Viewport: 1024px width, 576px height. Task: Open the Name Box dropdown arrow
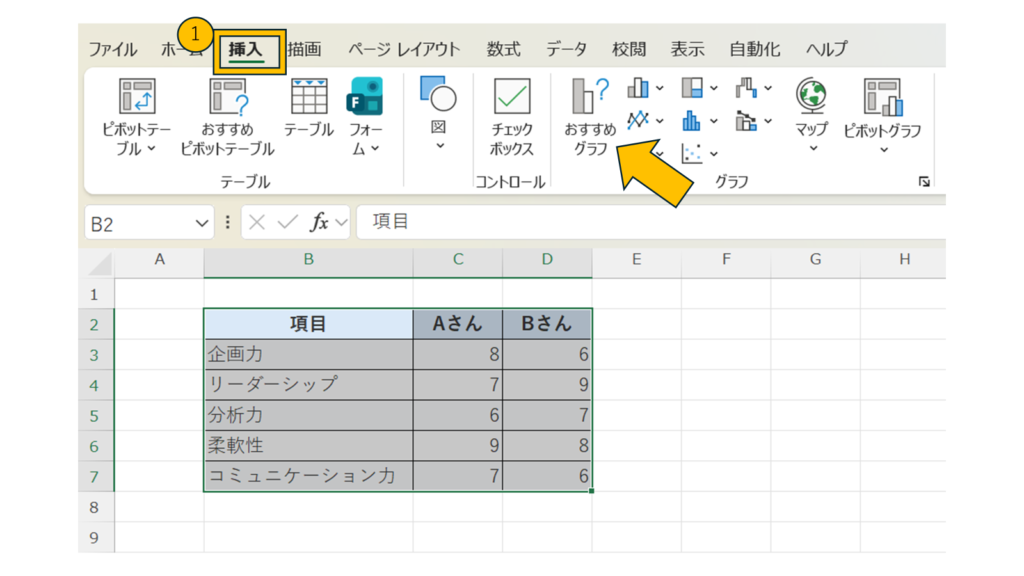[x=203, y=223]
